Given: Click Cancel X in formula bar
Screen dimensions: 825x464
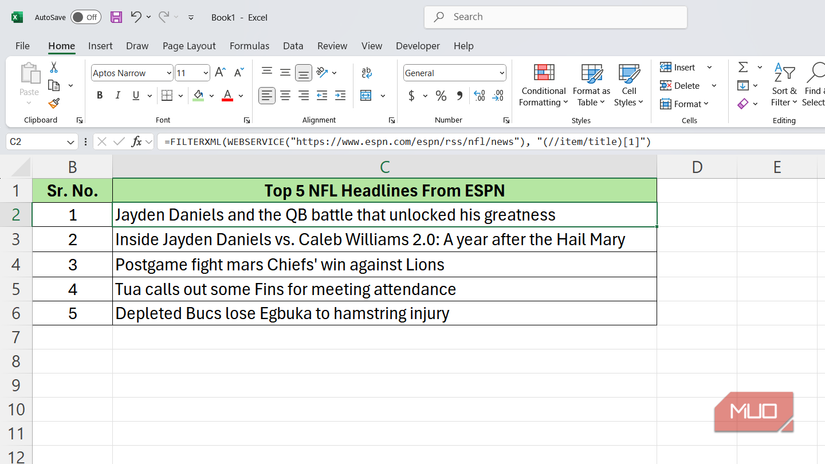Looking at the screenshot, I should 102,142.
